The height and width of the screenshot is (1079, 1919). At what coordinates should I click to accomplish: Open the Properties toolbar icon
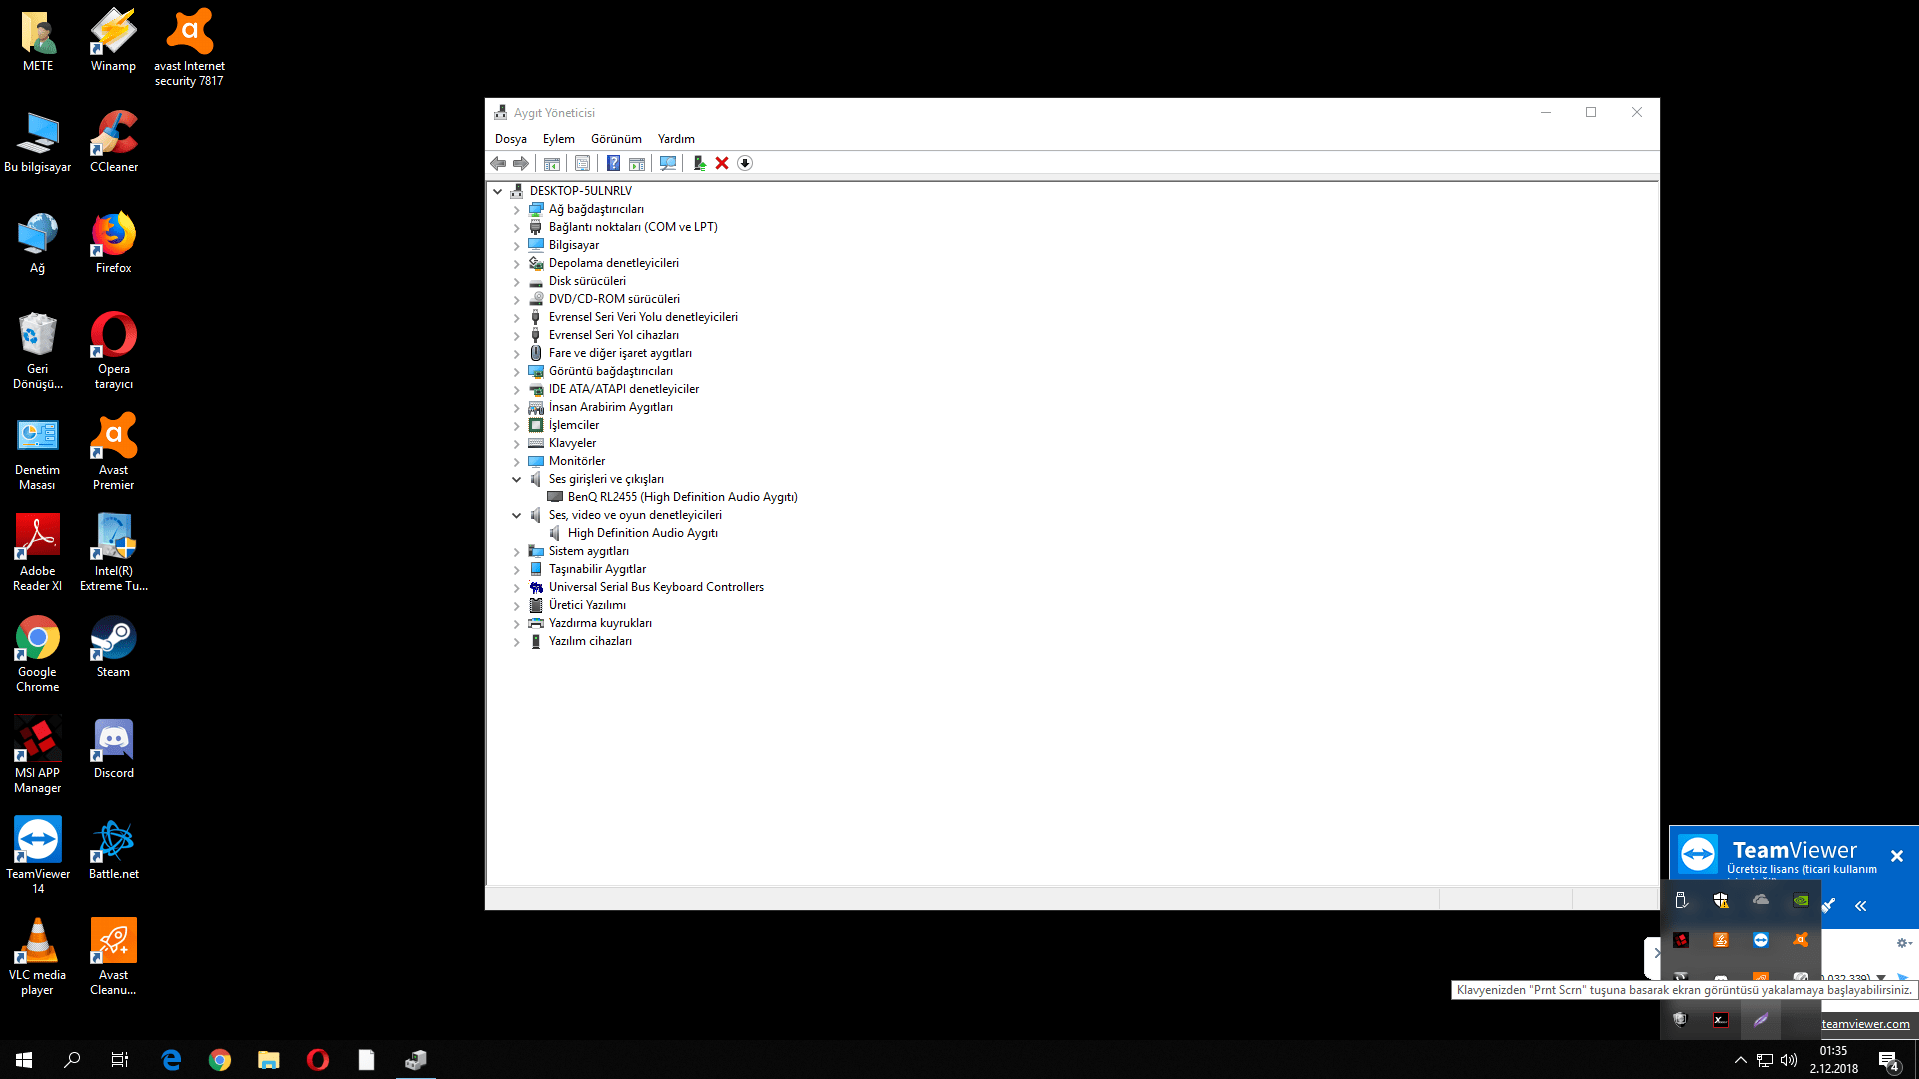[x=582, y=163]
